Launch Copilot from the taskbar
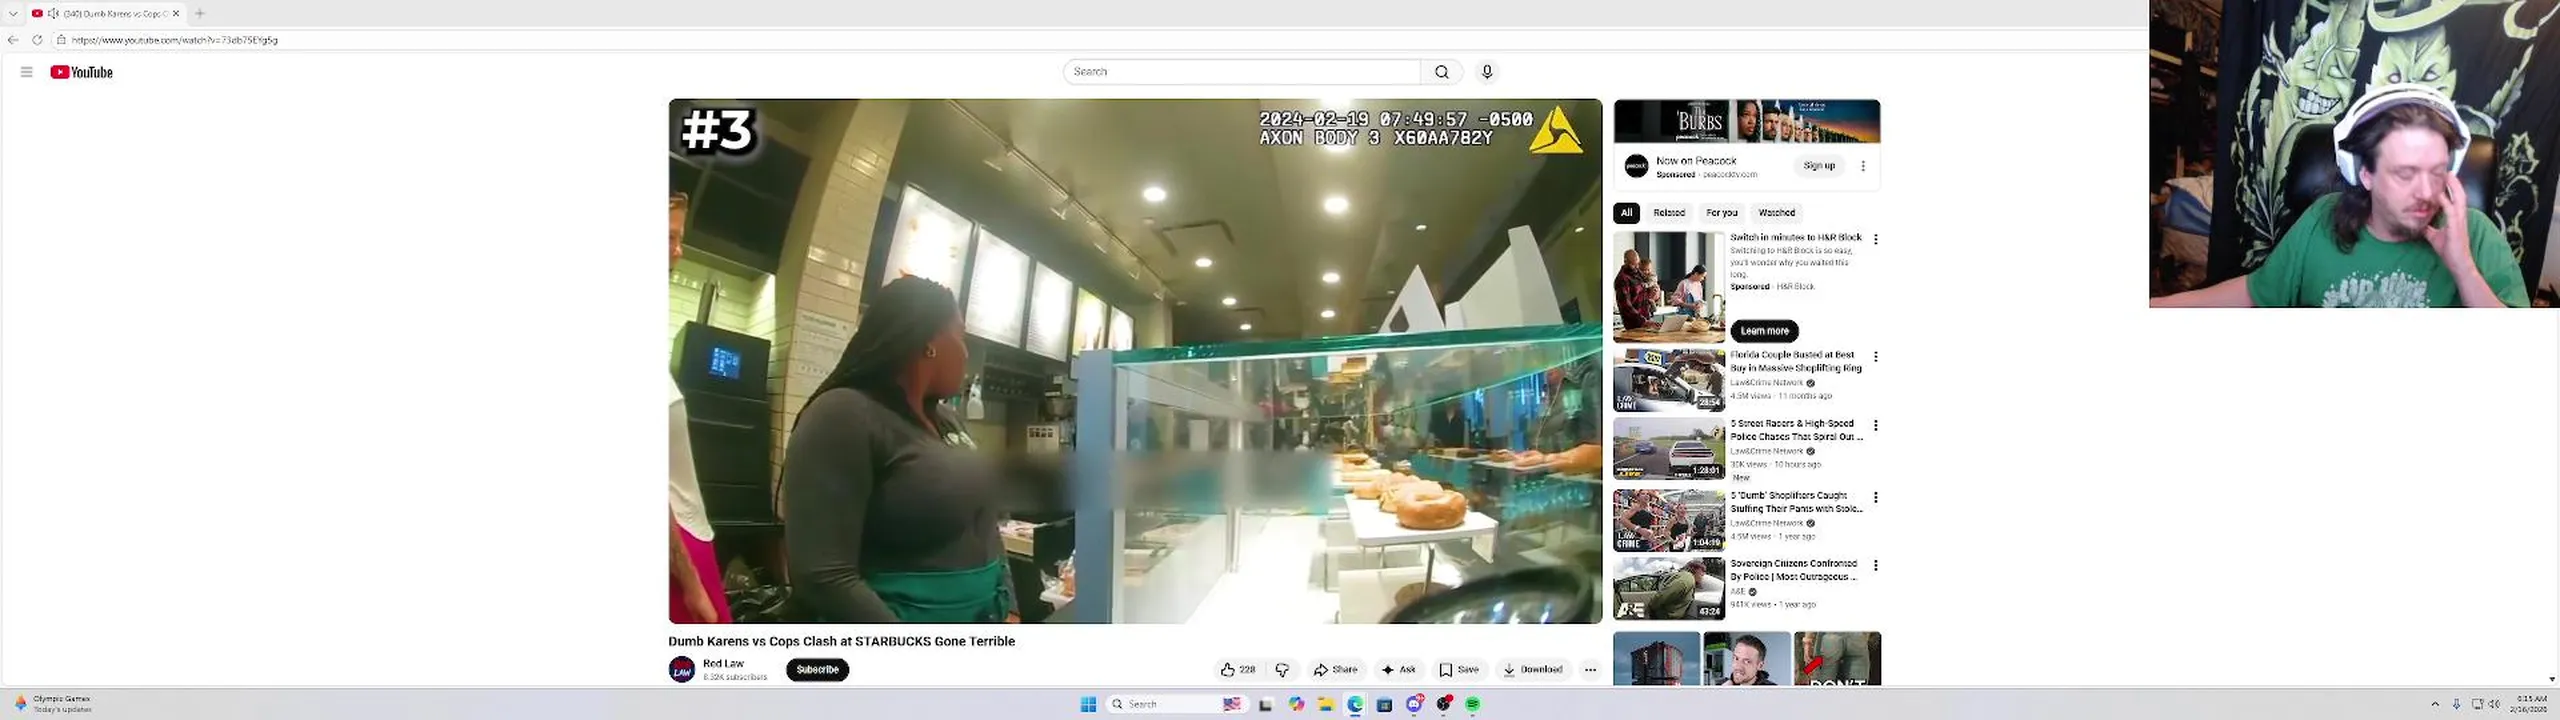Screen dimensions: 2560x720 [1296, 705]
